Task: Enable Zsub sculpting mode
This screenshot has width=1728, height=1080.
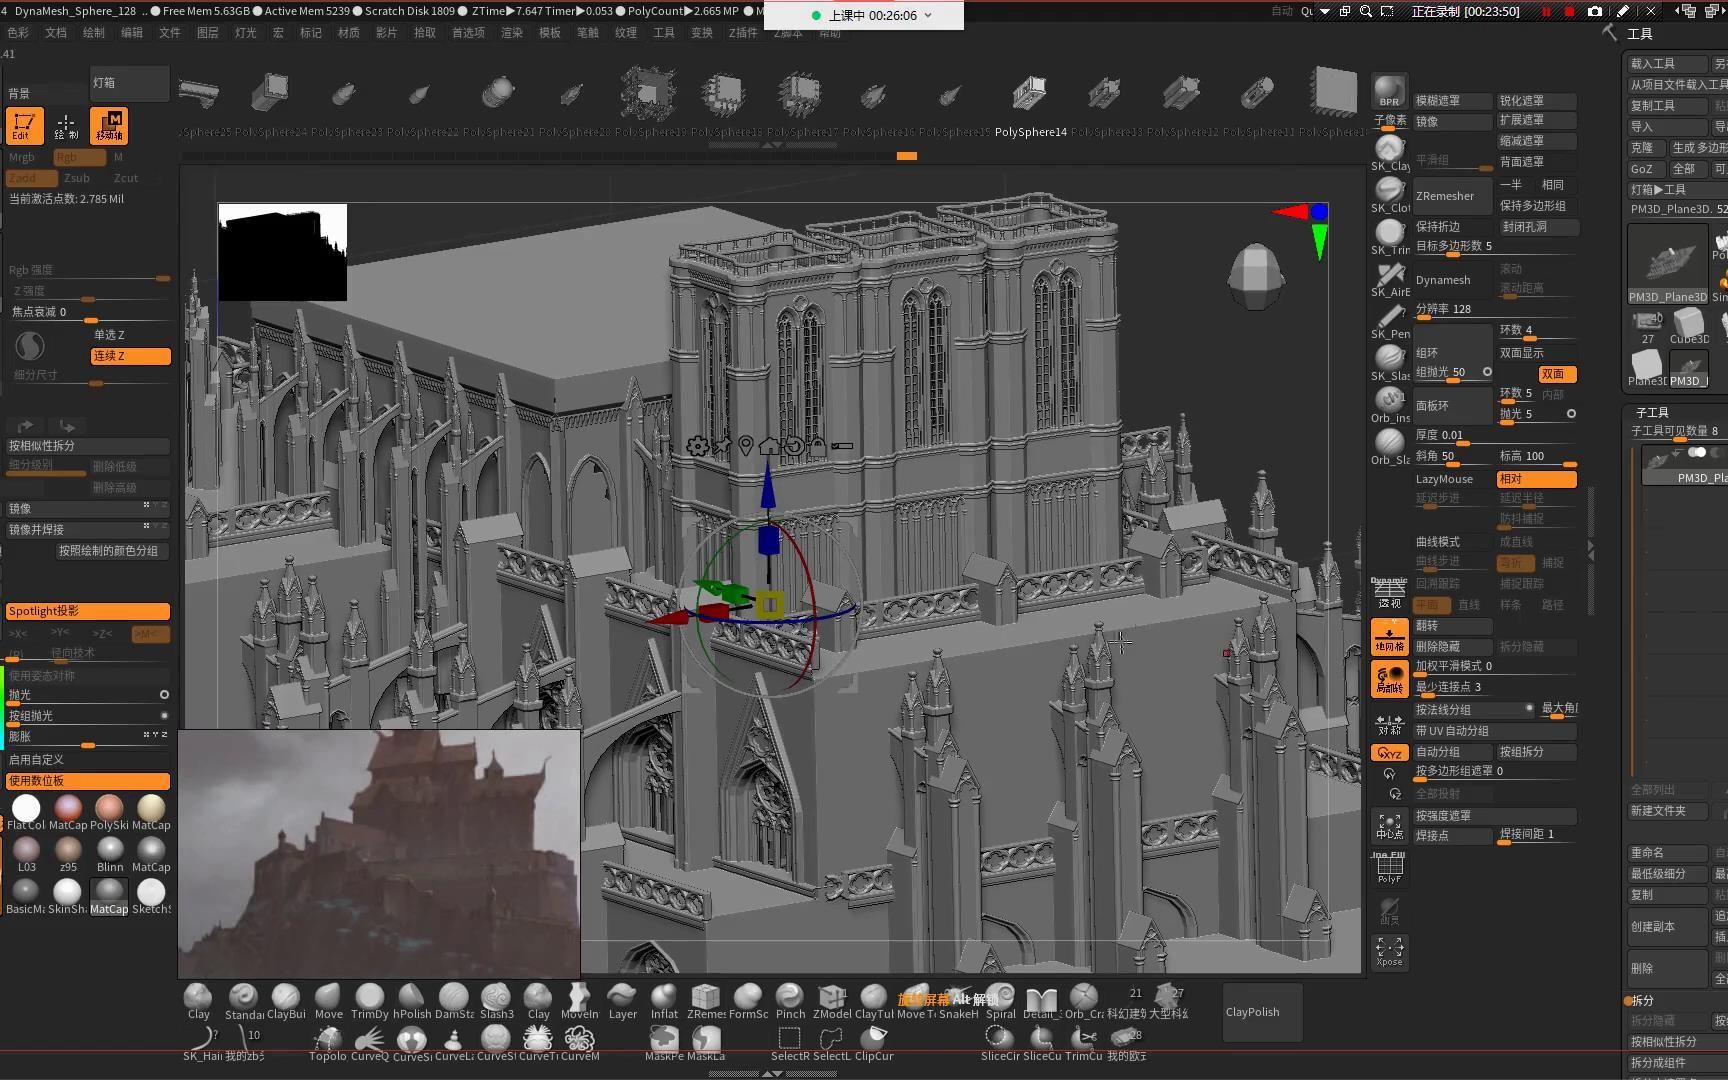Action: pyautogui.click(x=77, y=177)
